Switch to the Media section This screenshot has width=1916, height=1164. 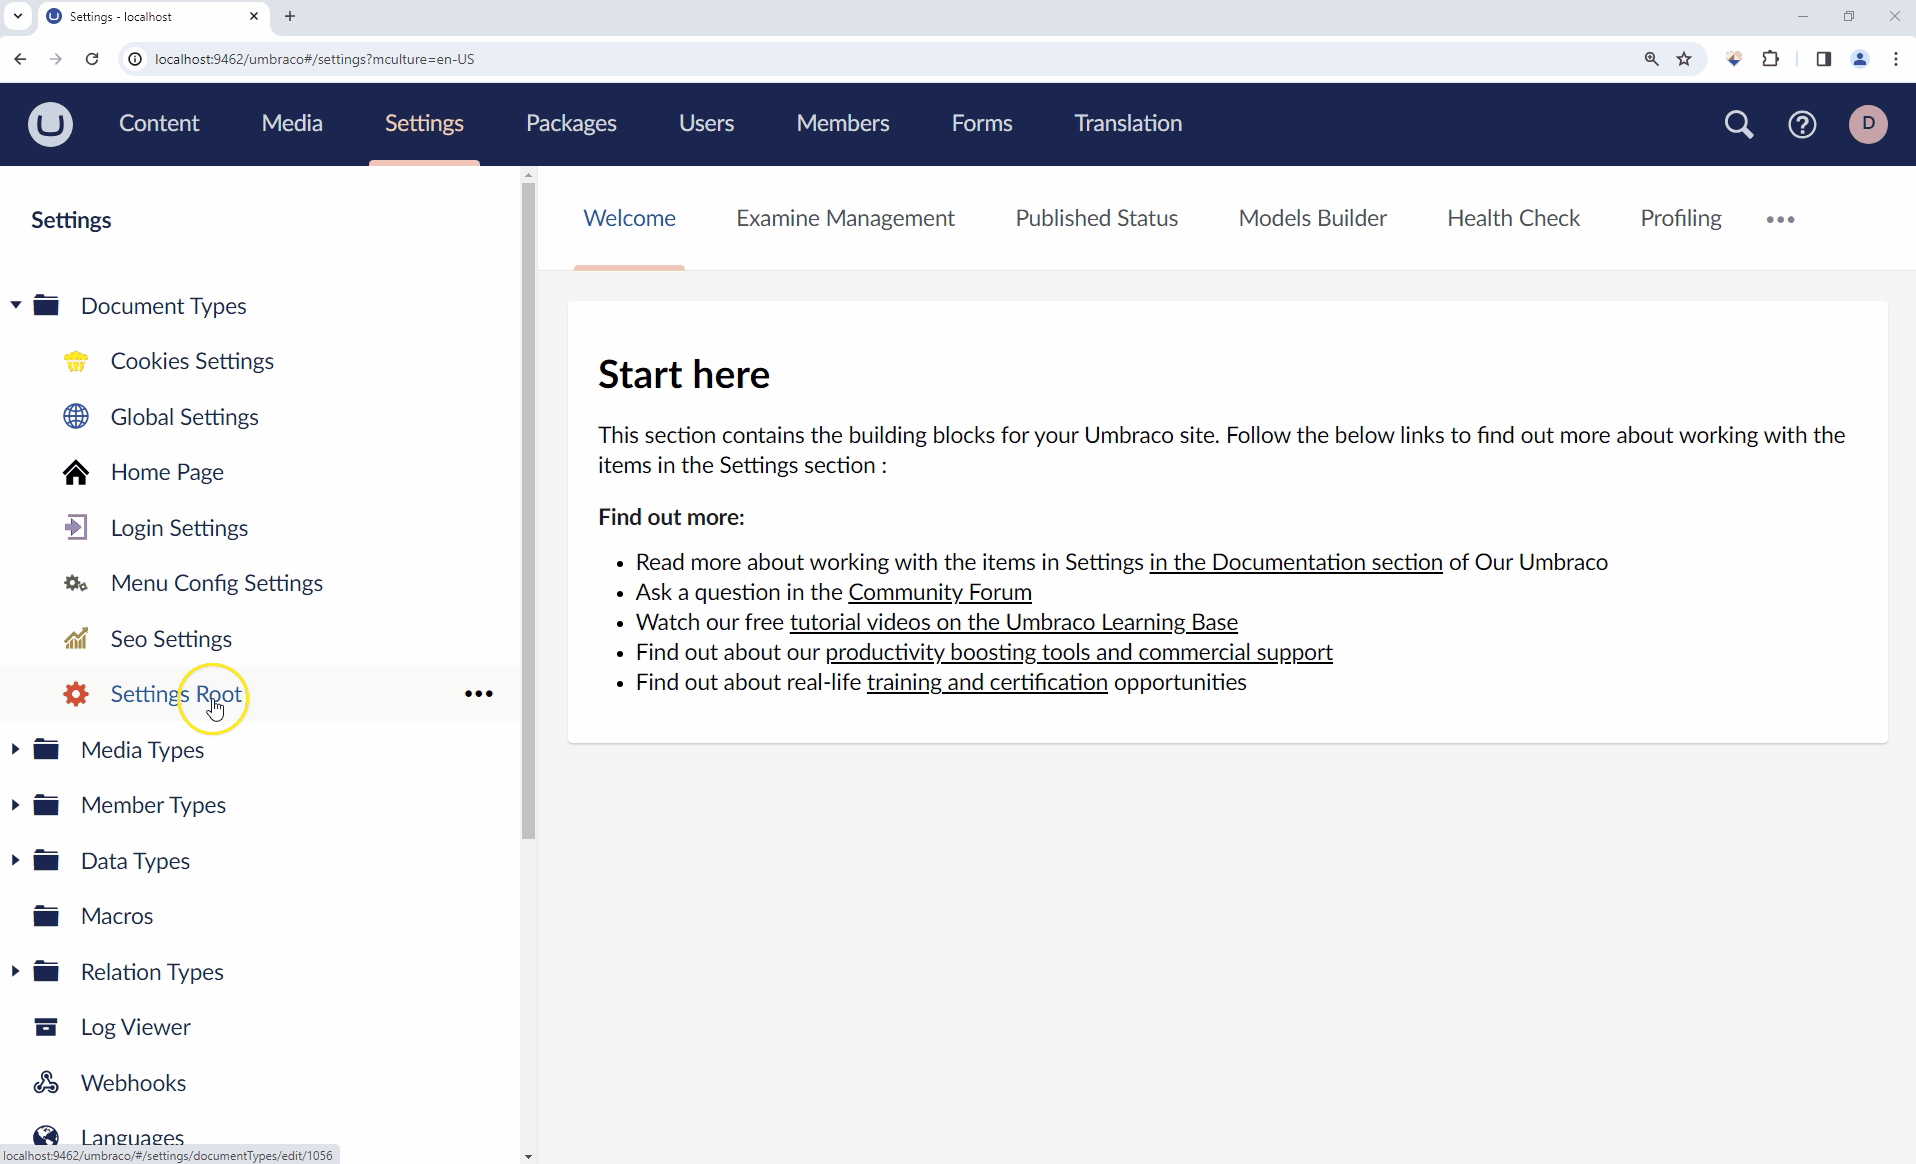292,123
